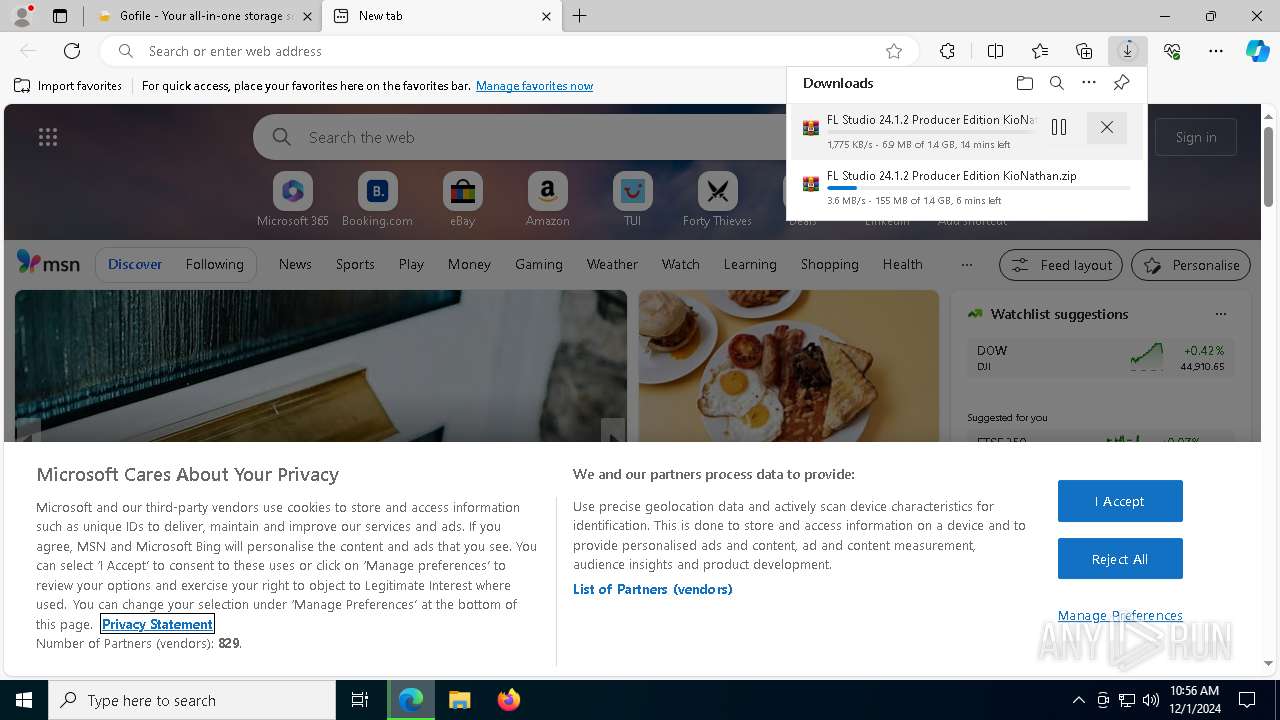
Task: Click the Downloads toolbar button
Action: click(x=1128, y=51)
